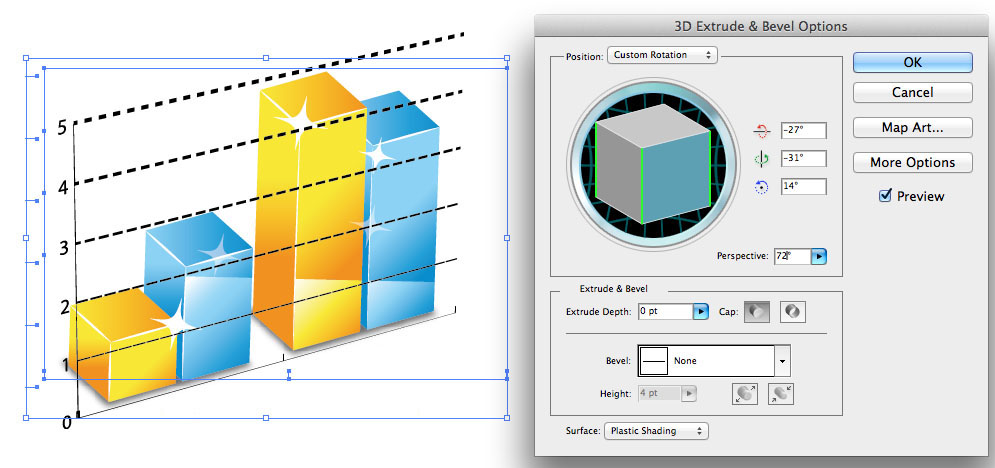995x468 pixels.
Task: Click the X-axis rotation field showing -27°
Action: [x=803, y=130]
